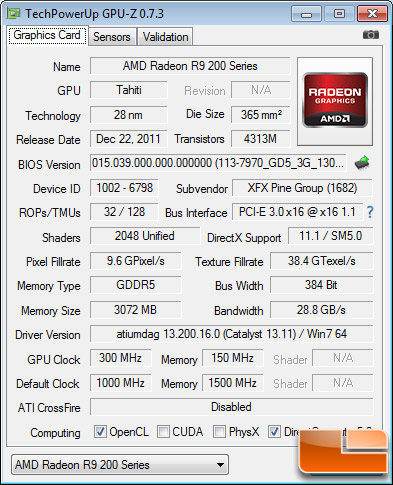Click the GPU-Z title bar app icon

tap(14, 13)
